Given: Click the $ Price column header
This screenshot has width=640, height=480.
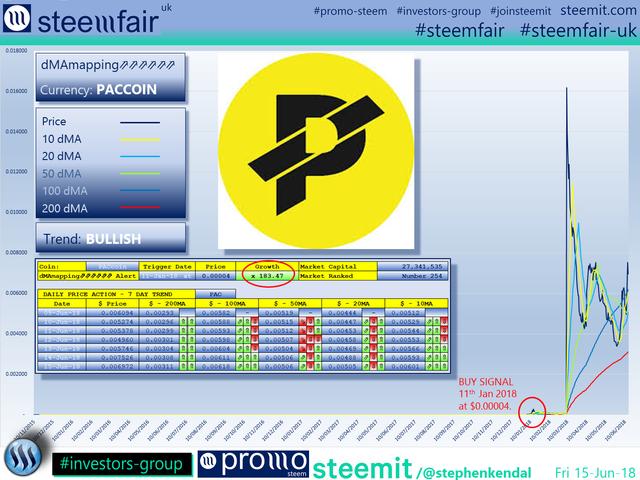Looking at the screenshot, I should [113, 303].
